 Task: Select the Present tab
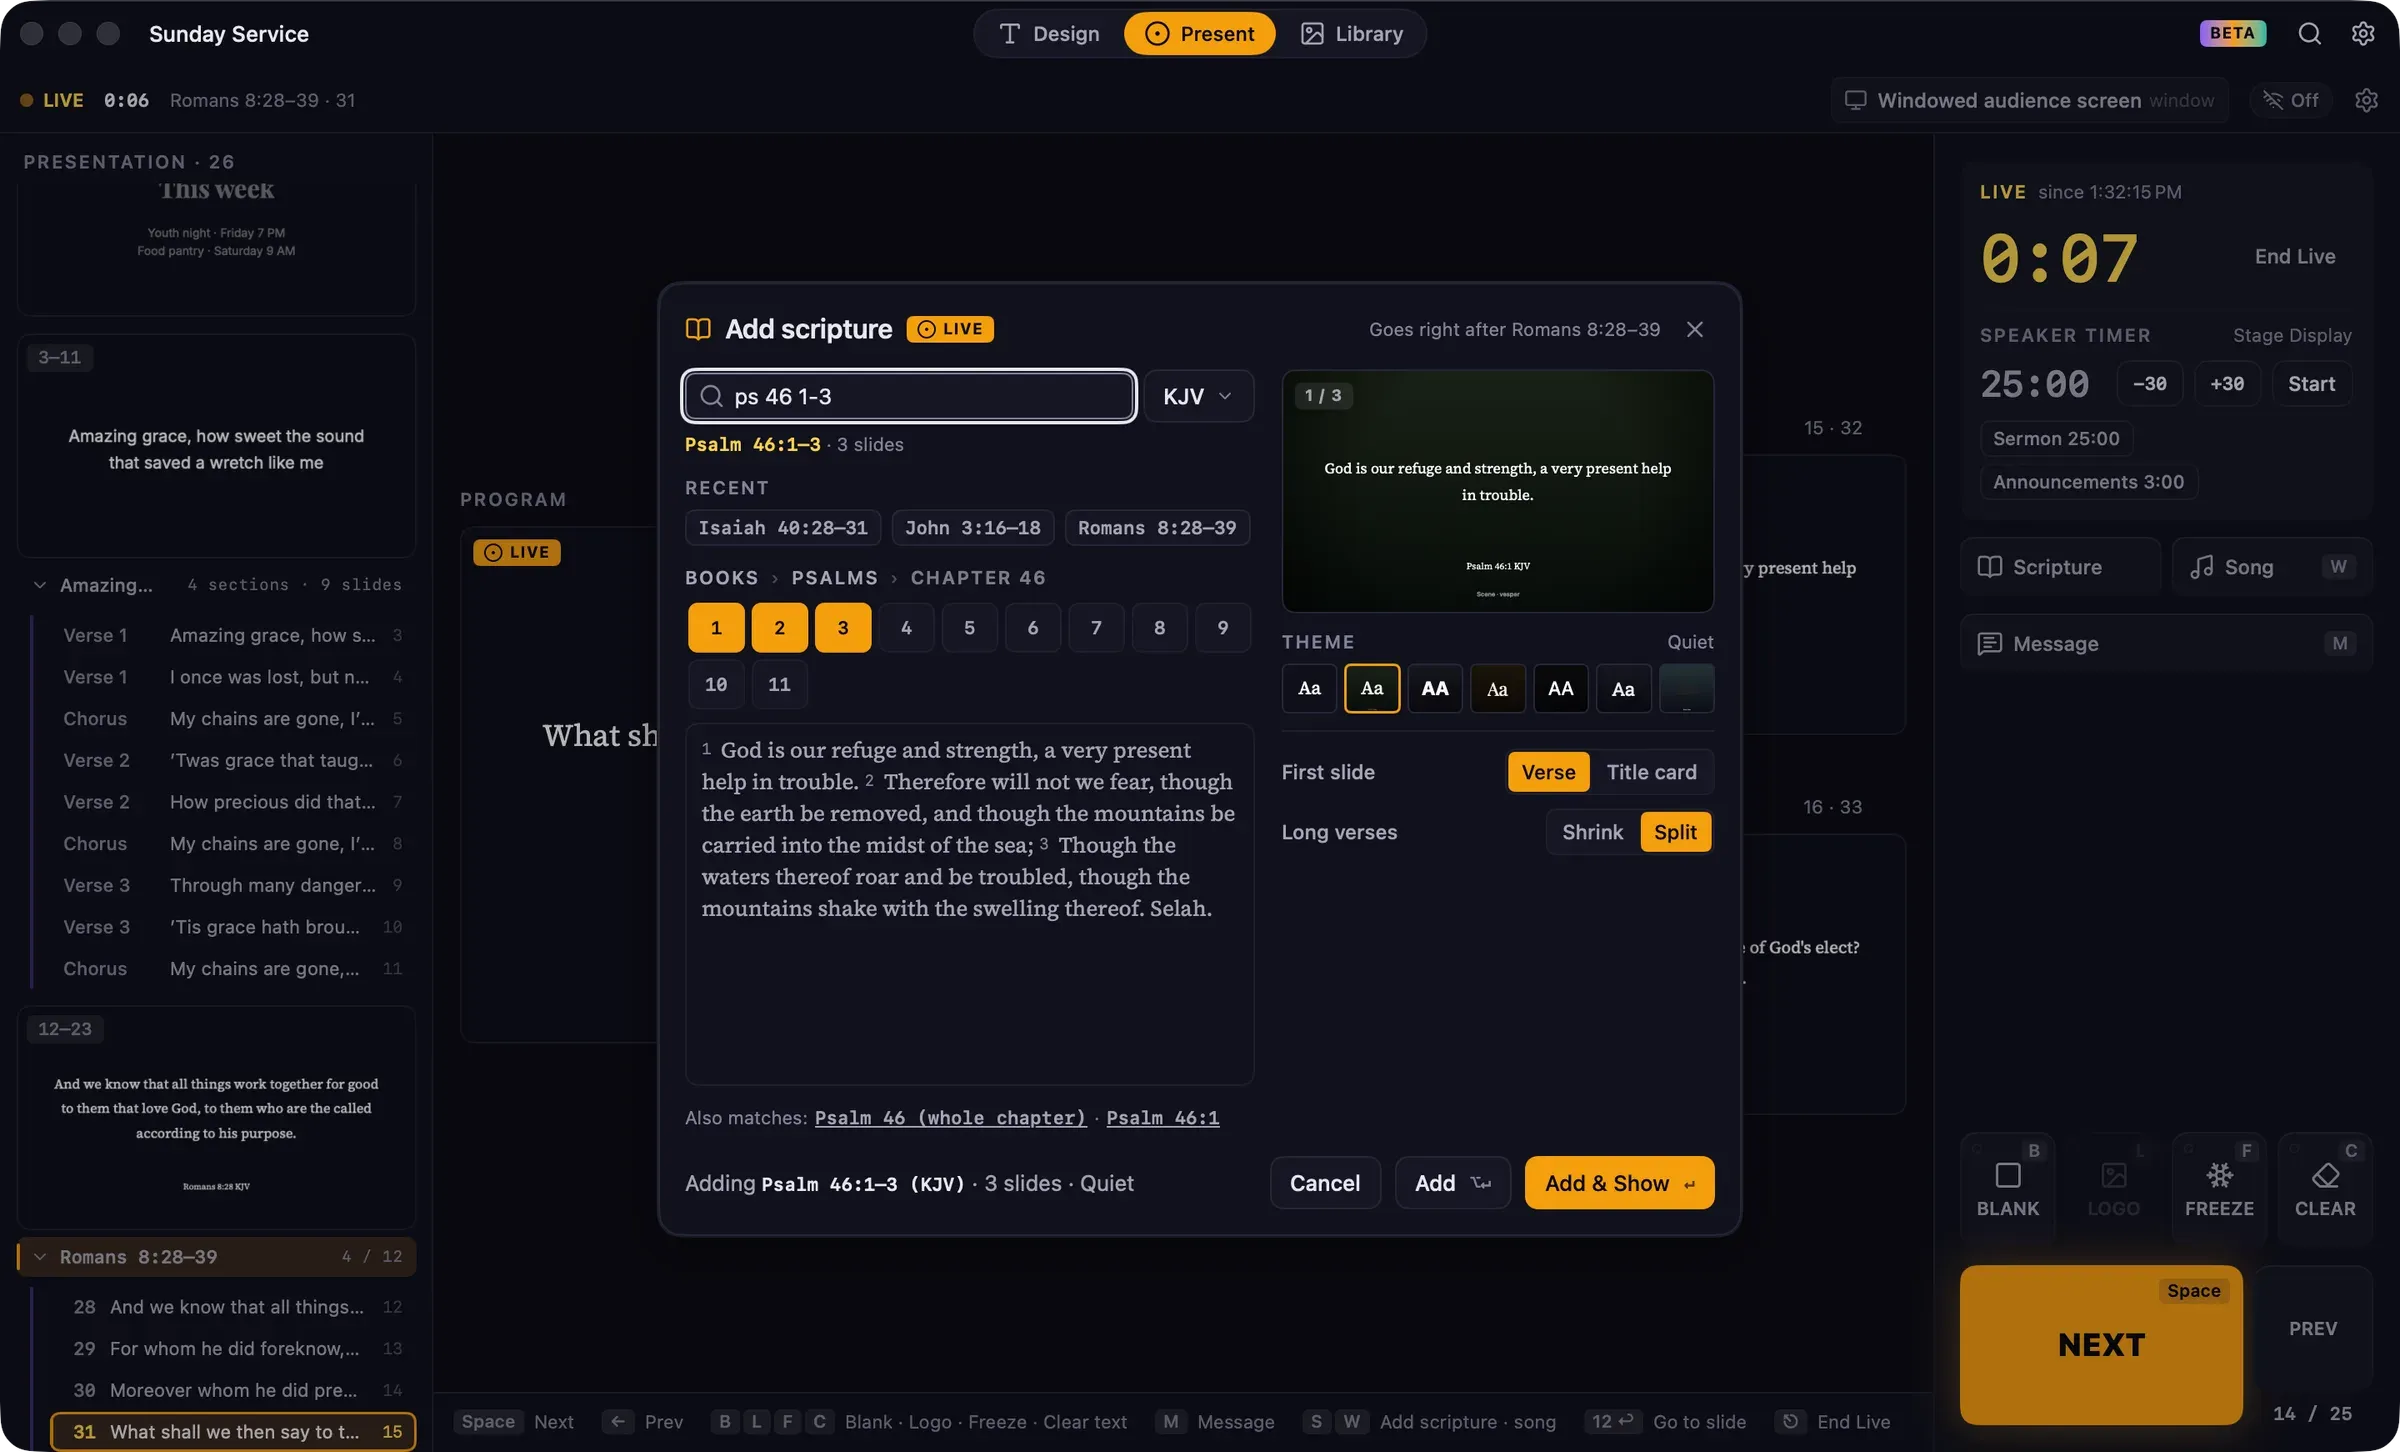(1199, 34)
